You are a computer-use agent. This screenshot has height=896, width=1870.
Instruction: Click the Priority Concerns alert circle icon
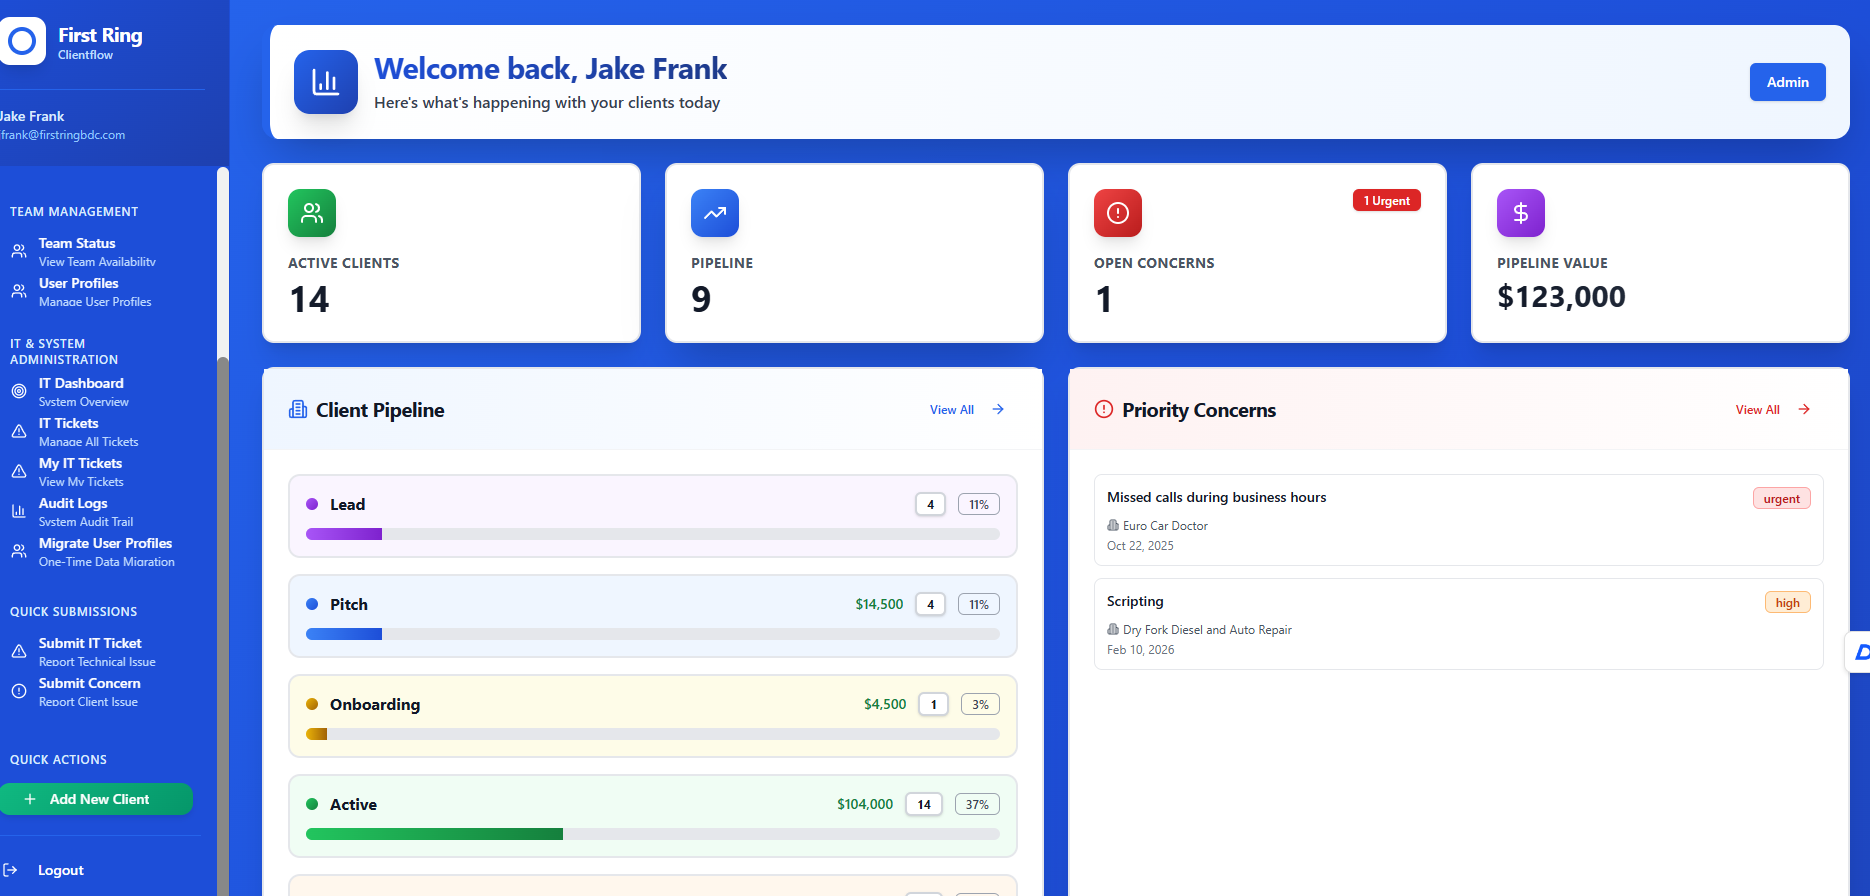click(1104, 409)
